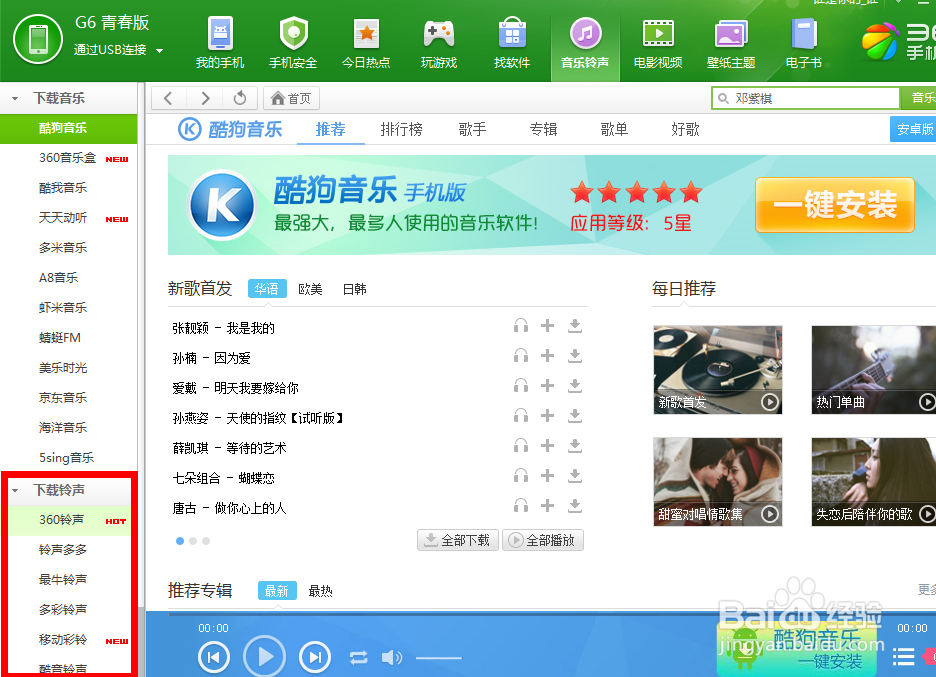Screen dimensions: 936x677
Task: Open the 歌手 tab
Action: 472,129
